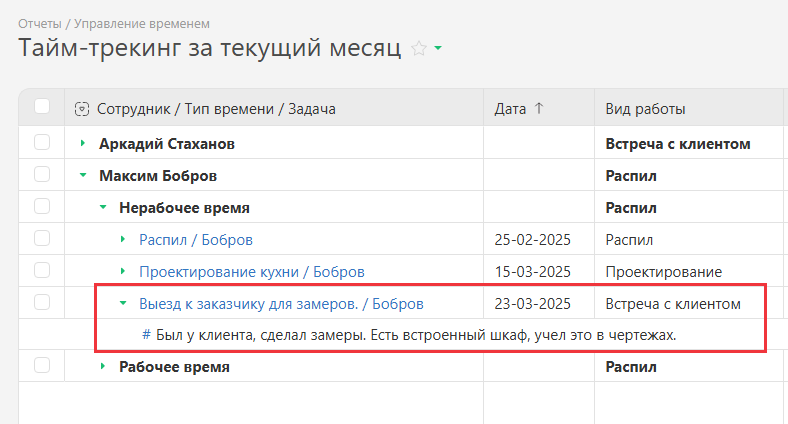Click the date 25-02-2025
This screenshot has height=424, width=788.
pyautogui.click(x=532, y=240)
